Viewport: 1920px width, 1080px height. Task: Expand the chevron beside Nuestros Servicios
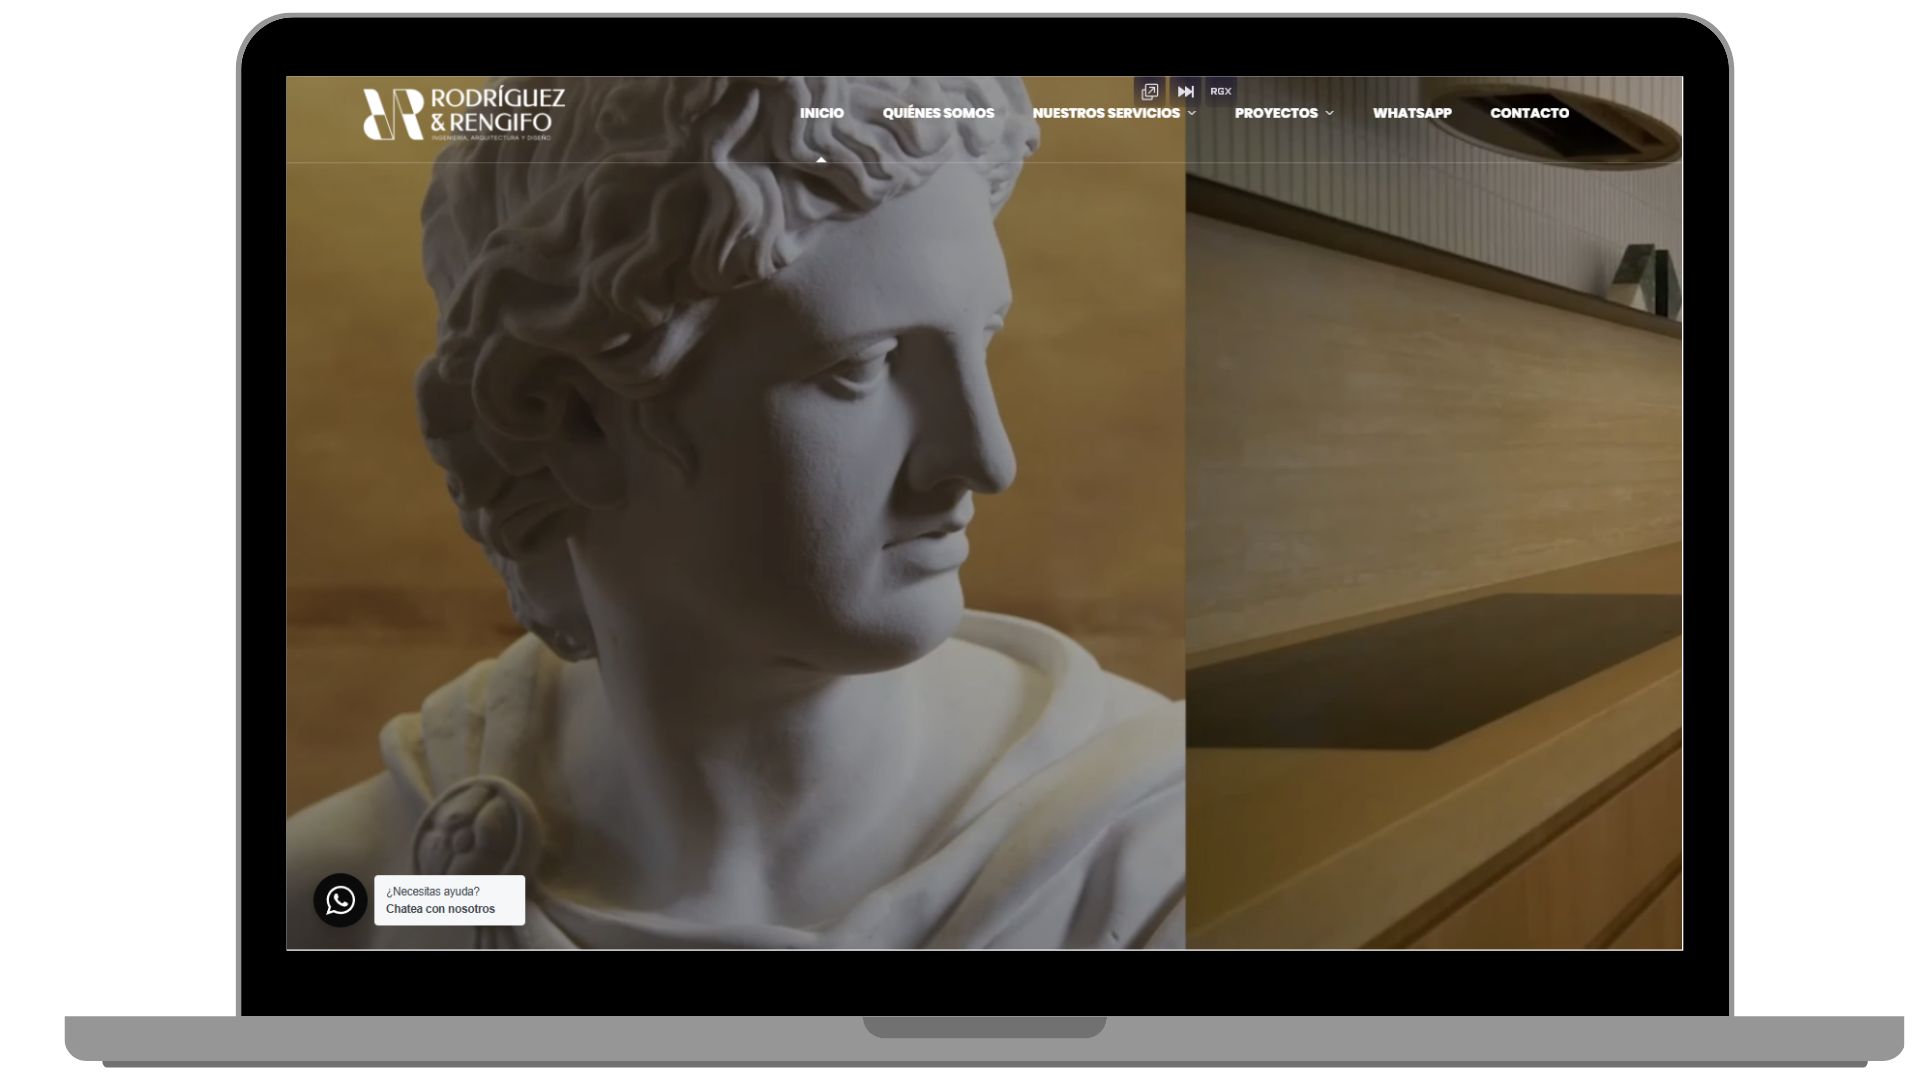coord(1192,114)
